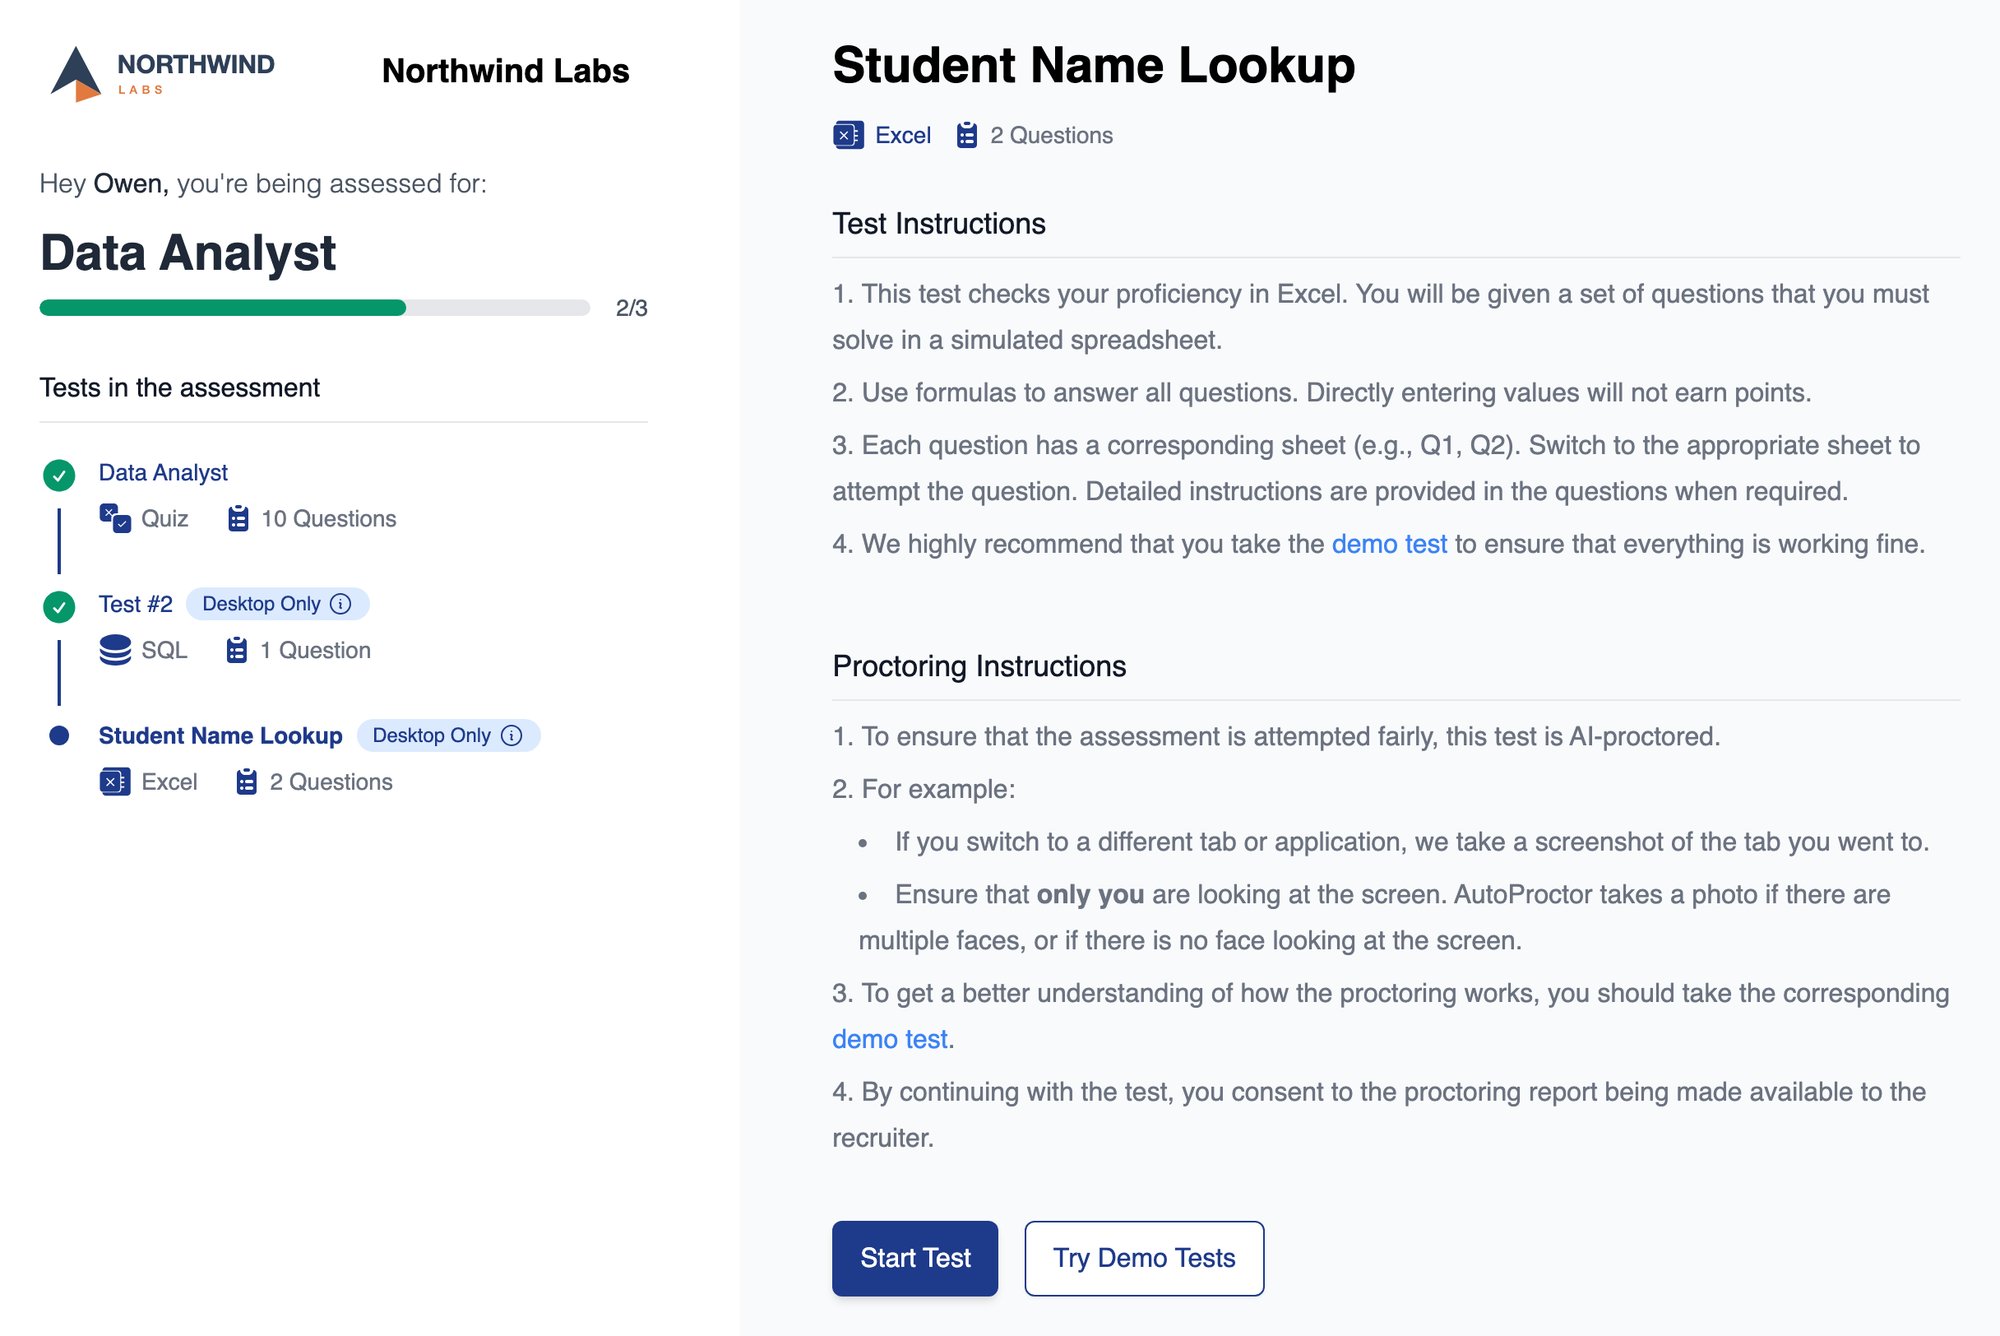
Task: Open the demo test link in Proctoring Instructions
Action: [x=890, y=1040]
